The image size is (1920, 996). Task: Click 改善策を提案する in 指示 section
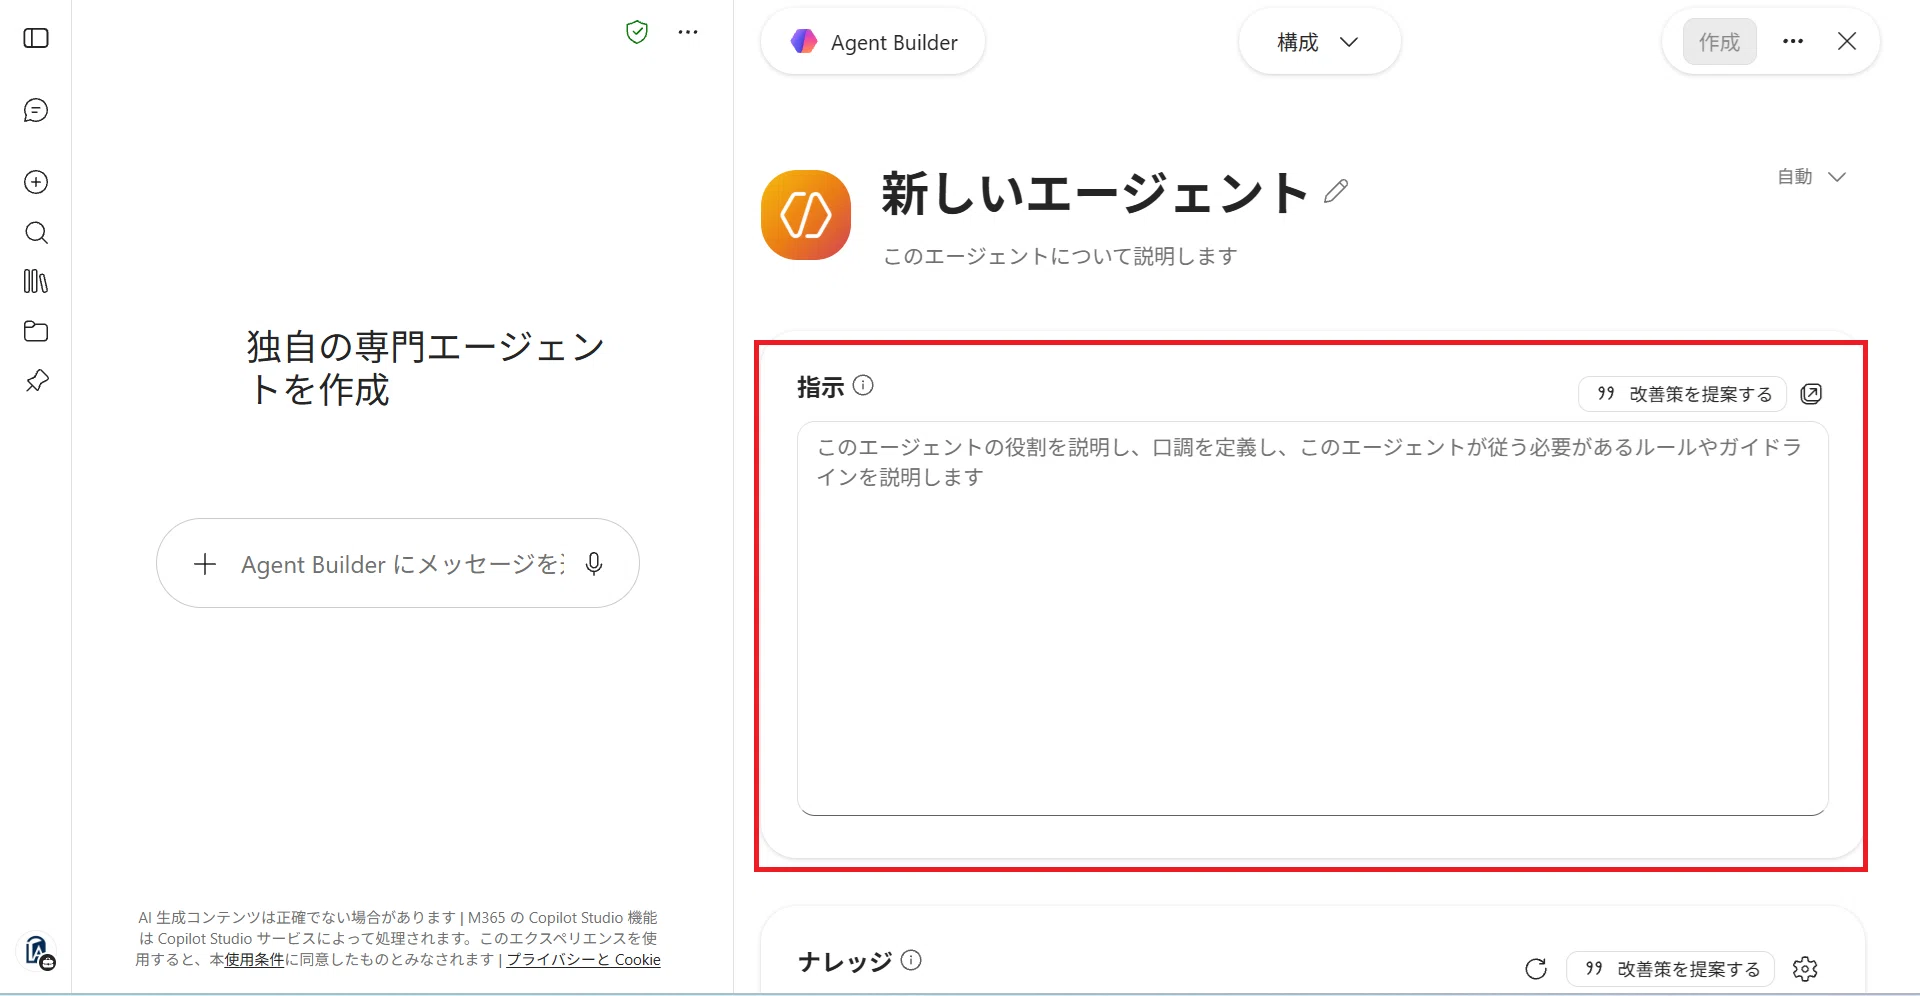pyautogui.click(x=1683, y=394)
